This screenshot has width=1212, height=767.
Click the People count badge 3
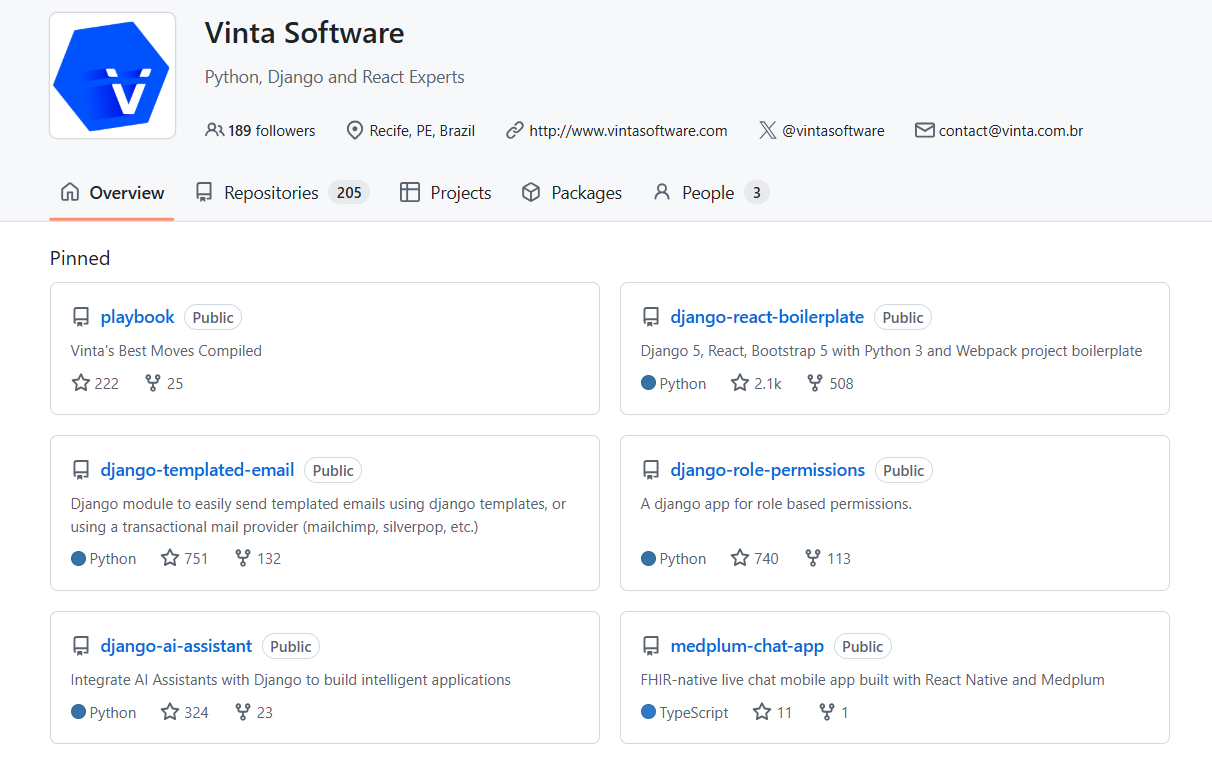pyautogui.click(x=757, y=193)
